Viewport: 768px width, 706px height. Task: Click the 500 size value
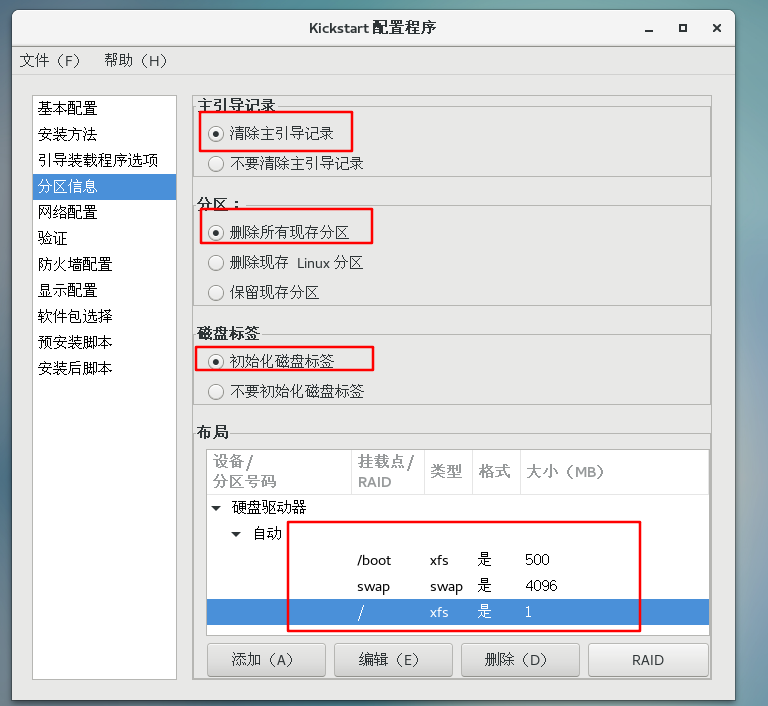(537, 560)
